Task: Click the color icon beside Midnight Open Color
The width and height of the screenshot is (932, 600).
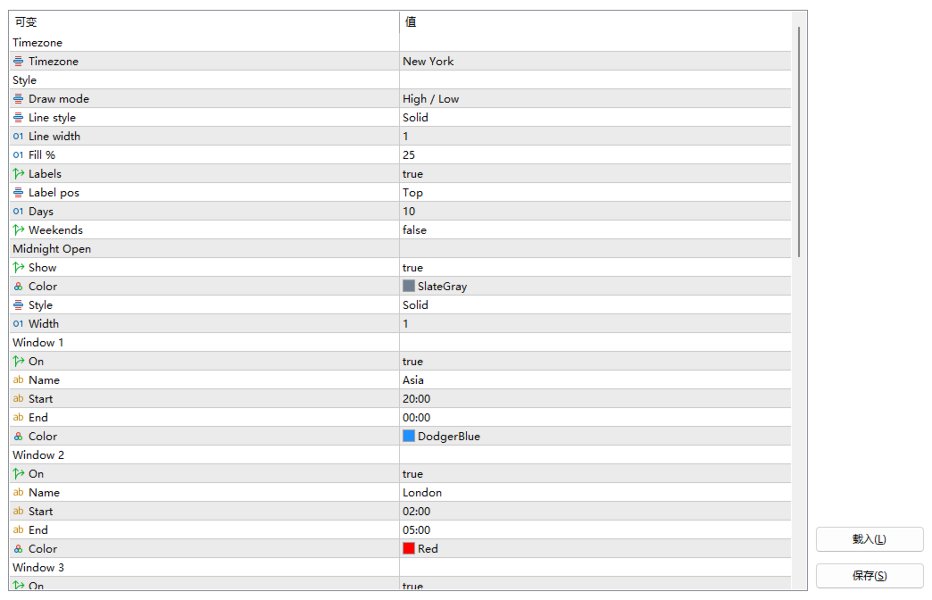Action: 18,287
